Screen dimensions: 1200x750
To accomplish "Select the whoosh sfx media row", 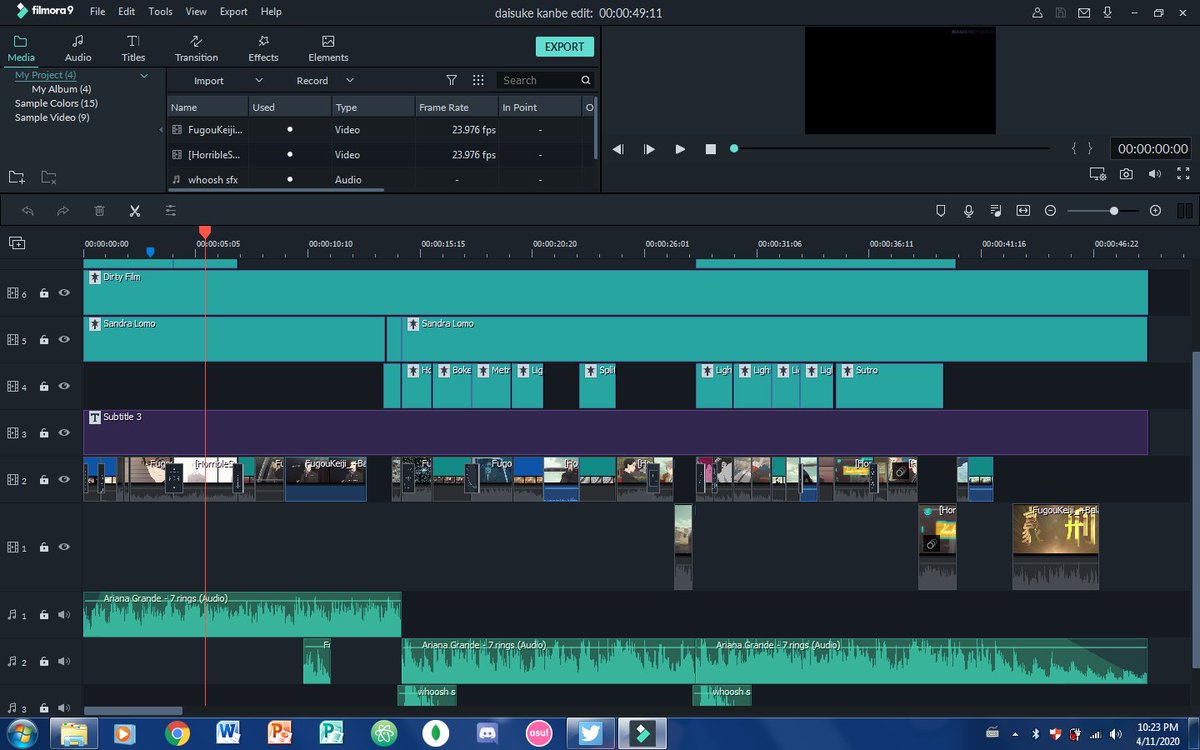I will point(381,180).
